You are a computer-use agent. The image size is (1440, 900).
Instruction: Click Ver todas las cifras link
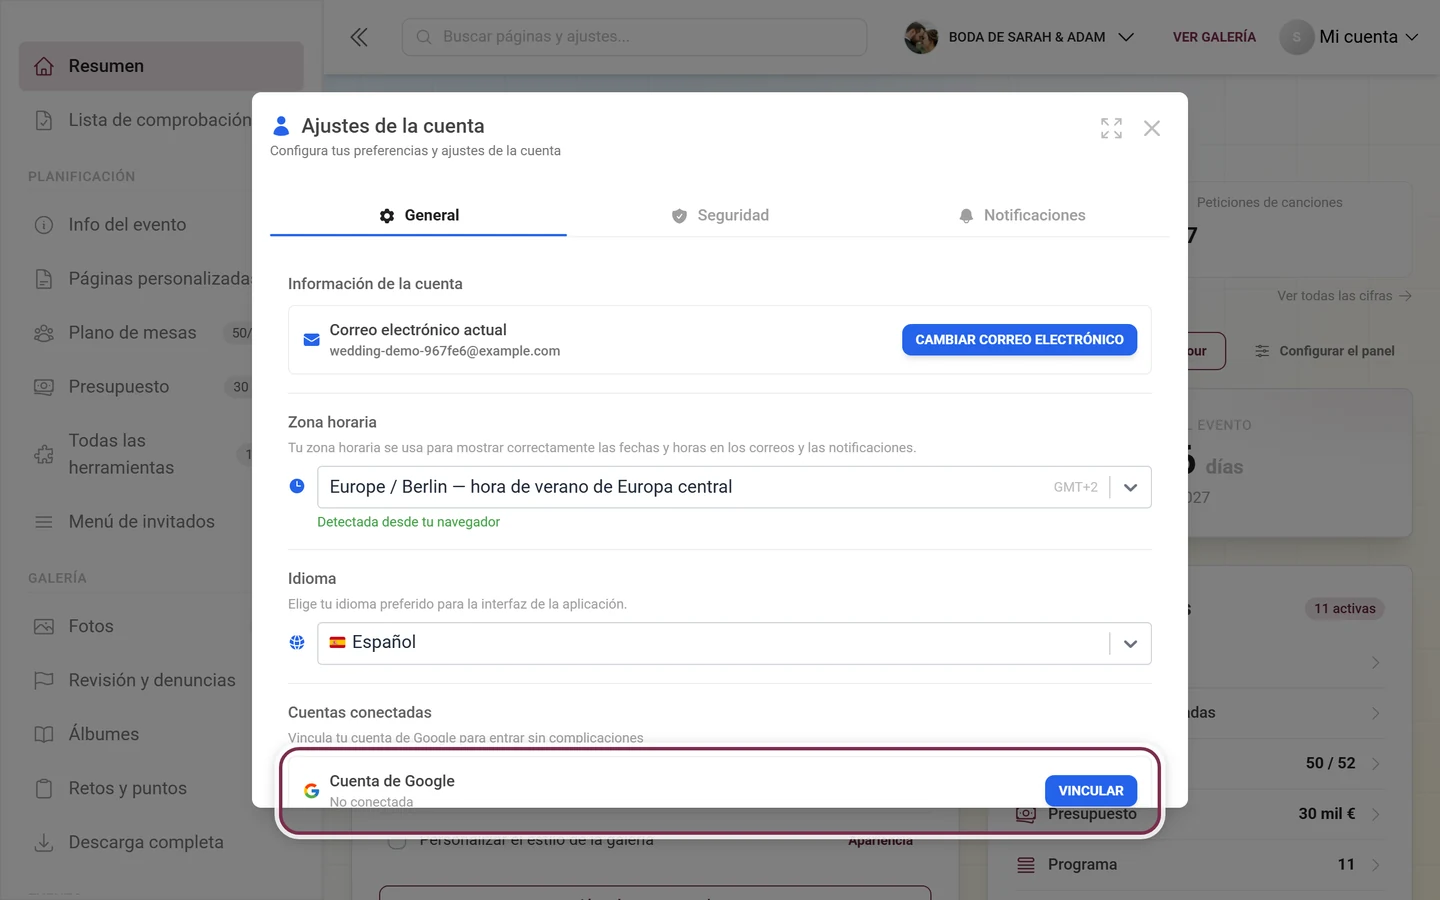tap(1344, 296)
